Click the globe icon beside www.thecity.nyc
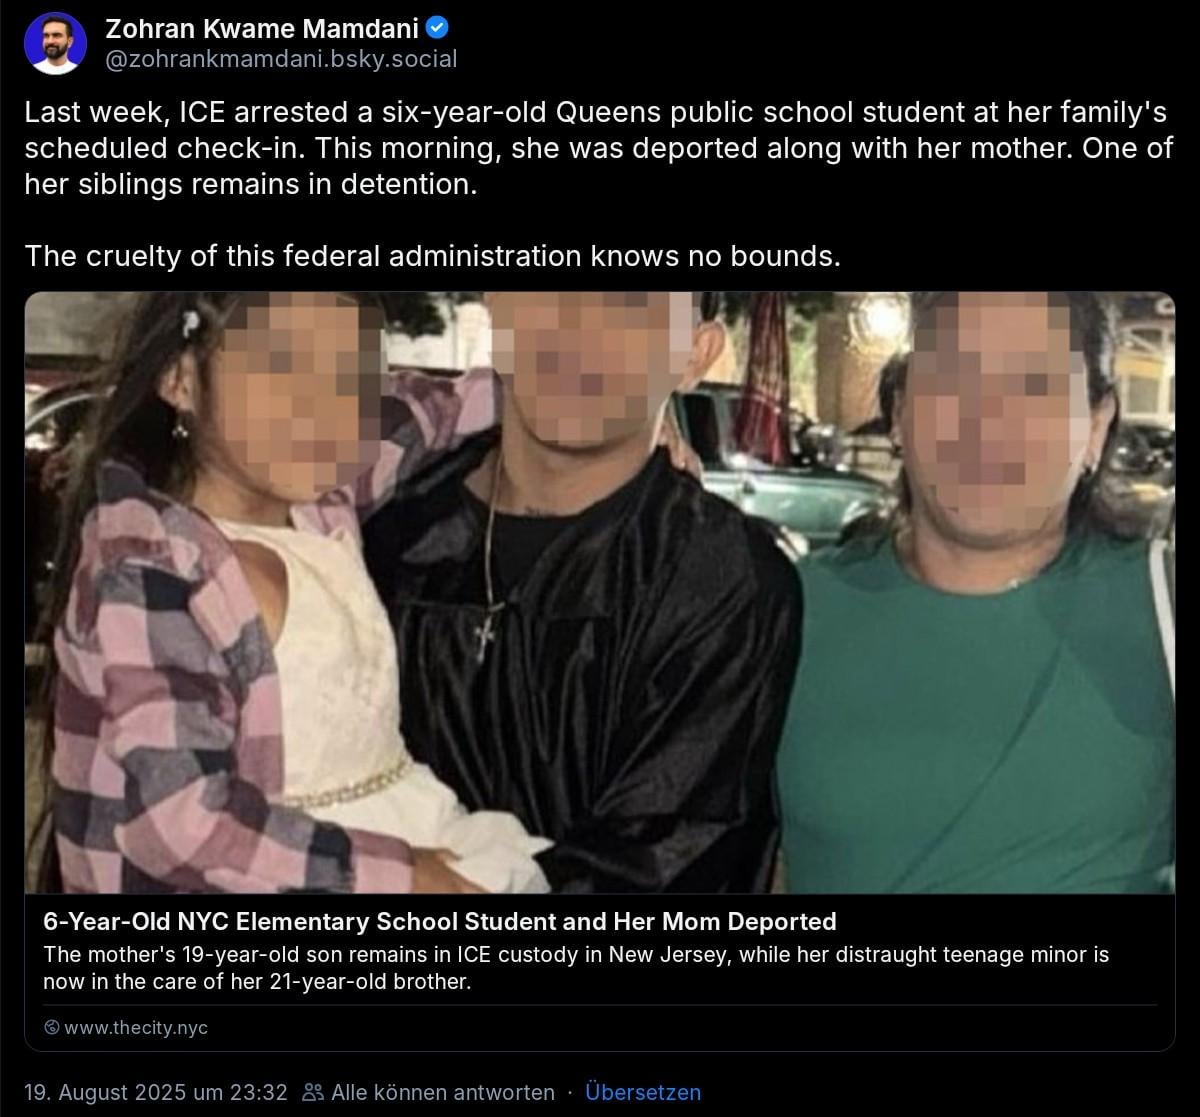The width and height of the screenshot is (1200, 1117). tap(52, 1027)
